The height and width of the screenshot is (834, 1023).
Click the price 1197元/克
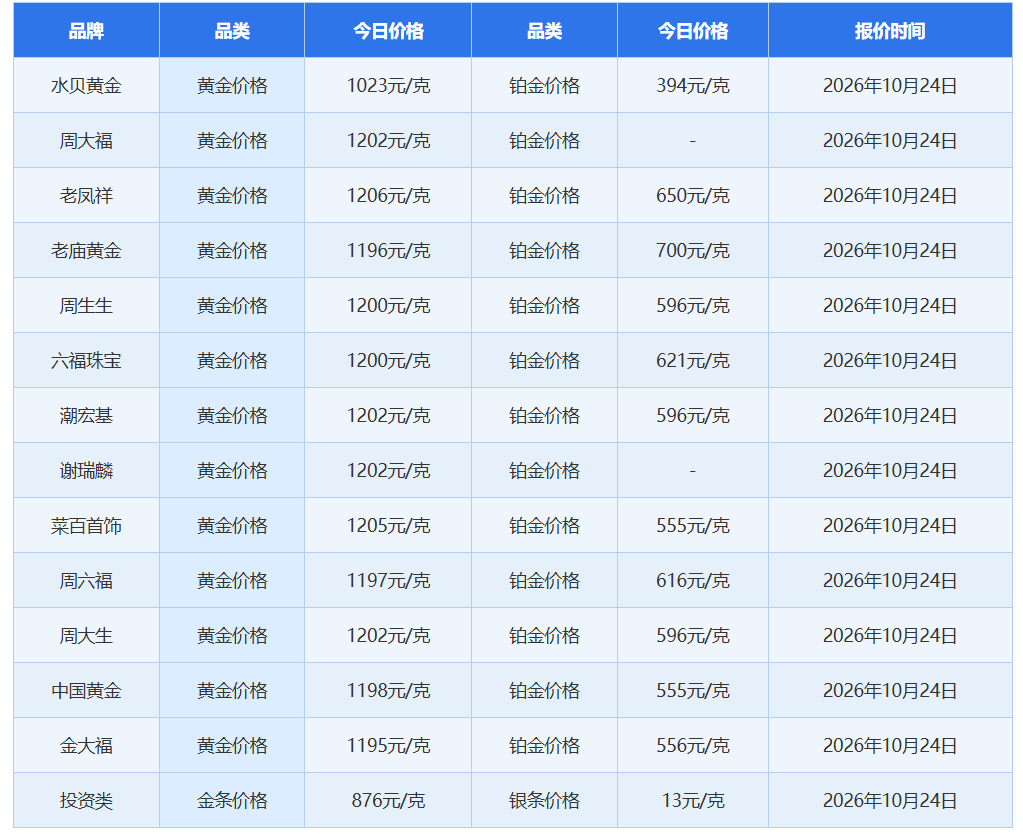click(388, 581)
